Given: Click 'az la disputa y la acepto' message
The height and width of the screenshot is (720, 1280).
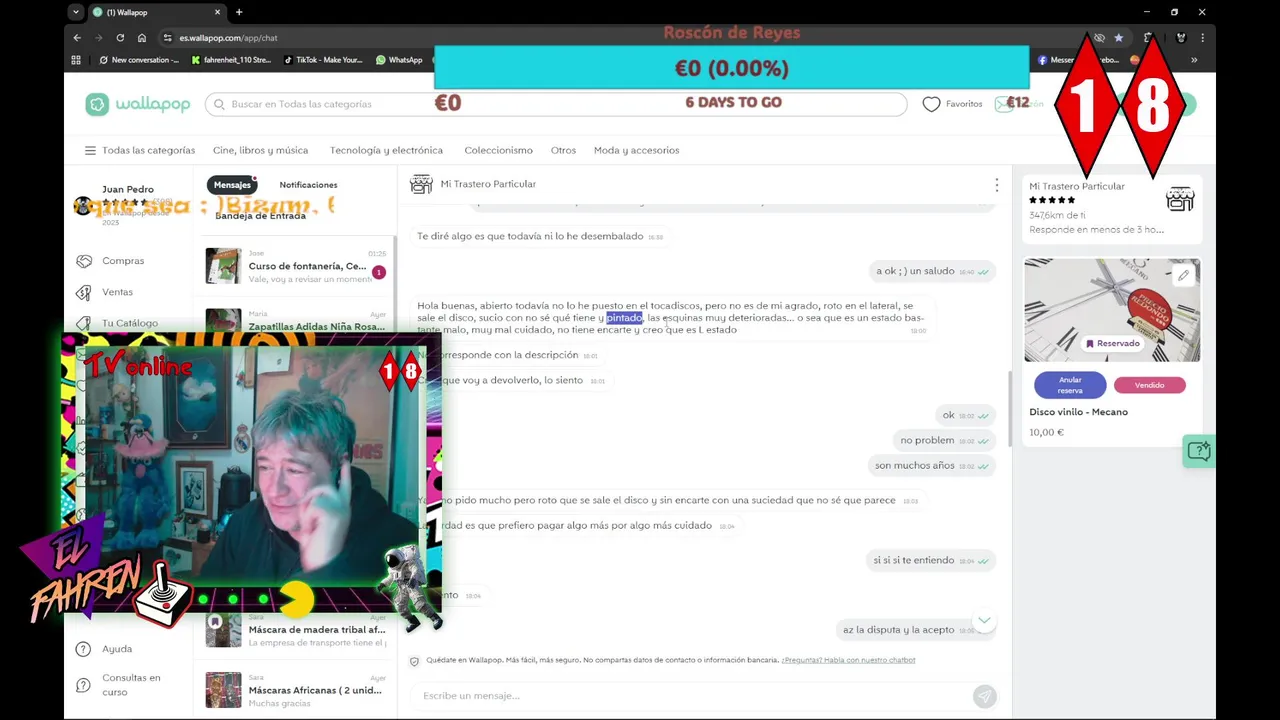Looking at the screenshot, I should pyautogui.click(x=898, y=630).
